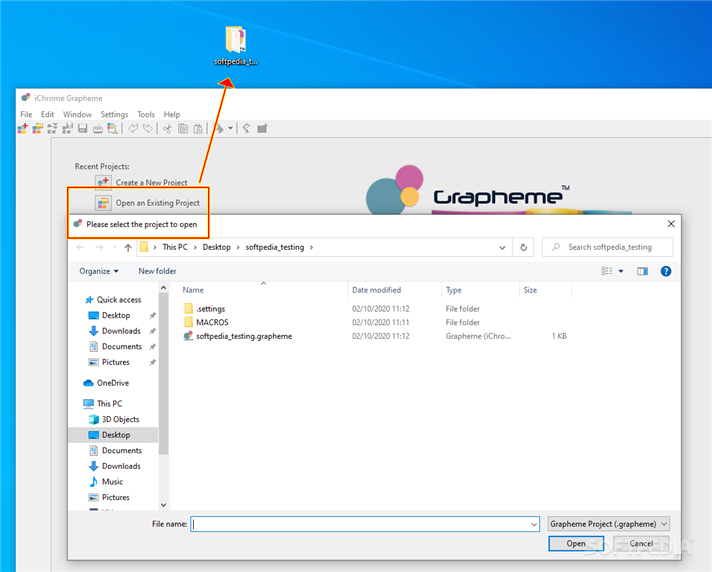
Task: Open the Edit menu
Action: coord(47,114)
